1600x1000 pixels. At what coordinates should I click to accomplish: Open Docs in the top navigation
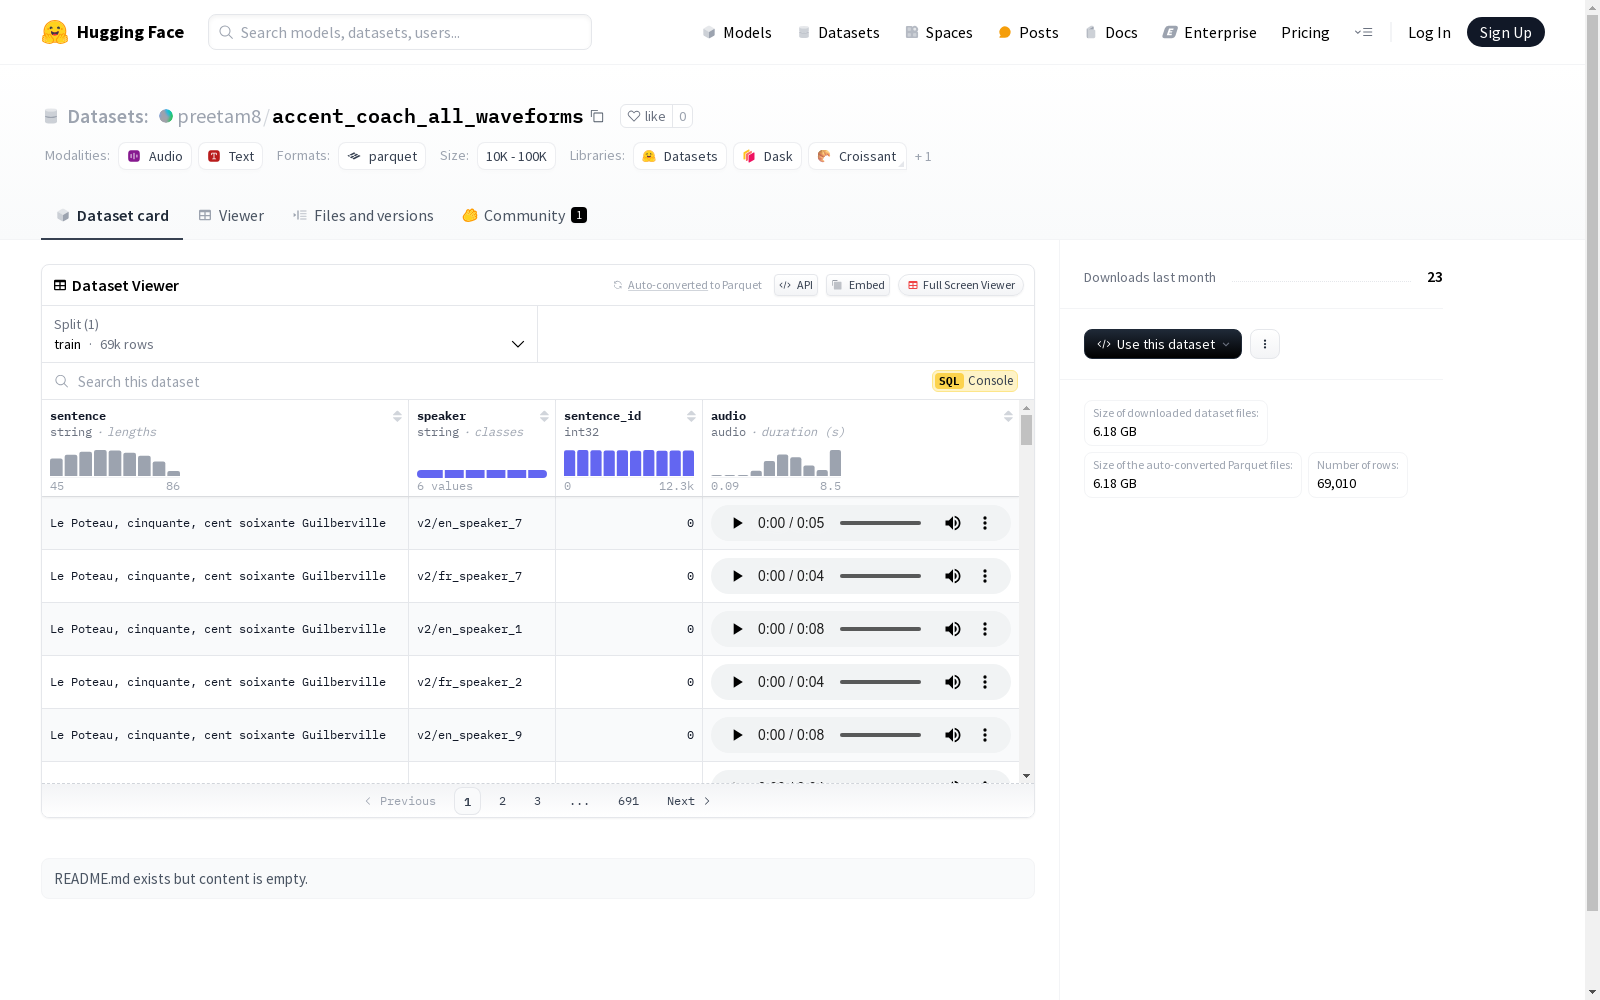[x=1111, y=32]
